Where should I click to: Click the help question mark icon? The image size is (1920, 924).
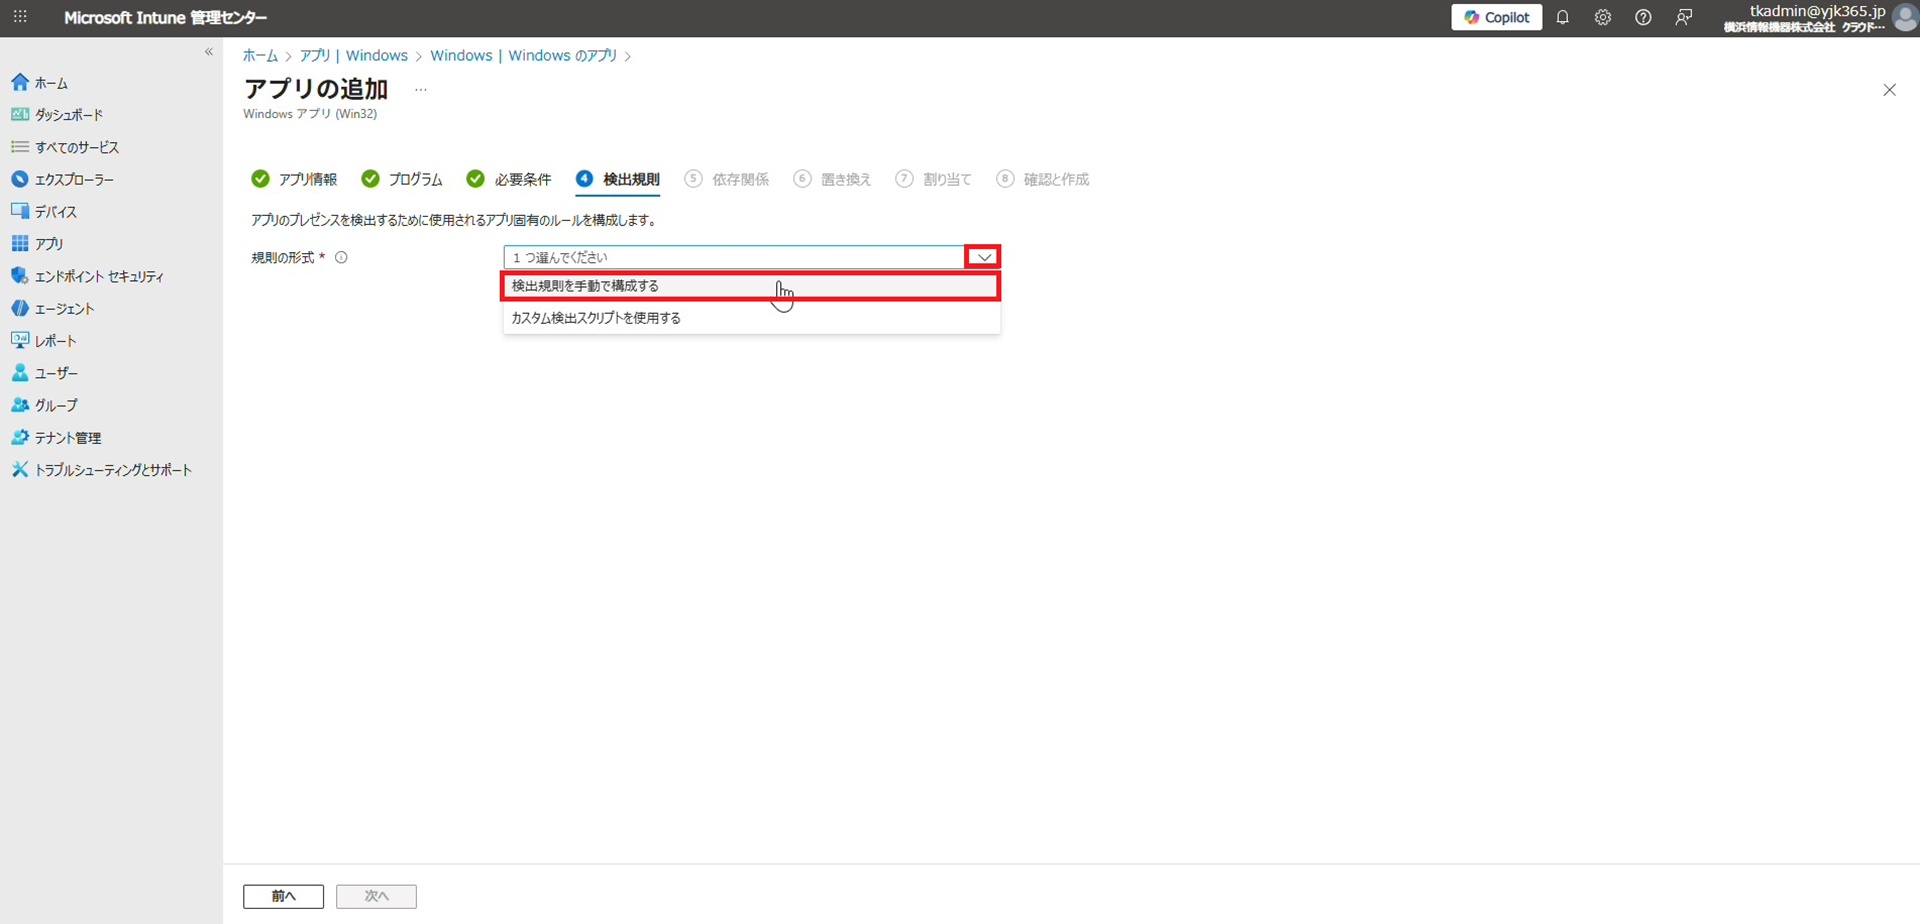coord(1643,18)
